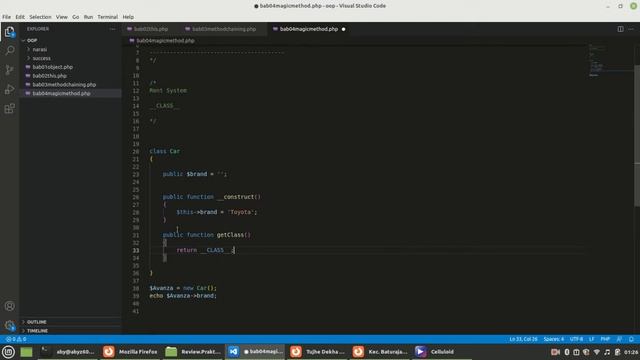Switch to the bab02this.php tab

(x=151, y=29)
